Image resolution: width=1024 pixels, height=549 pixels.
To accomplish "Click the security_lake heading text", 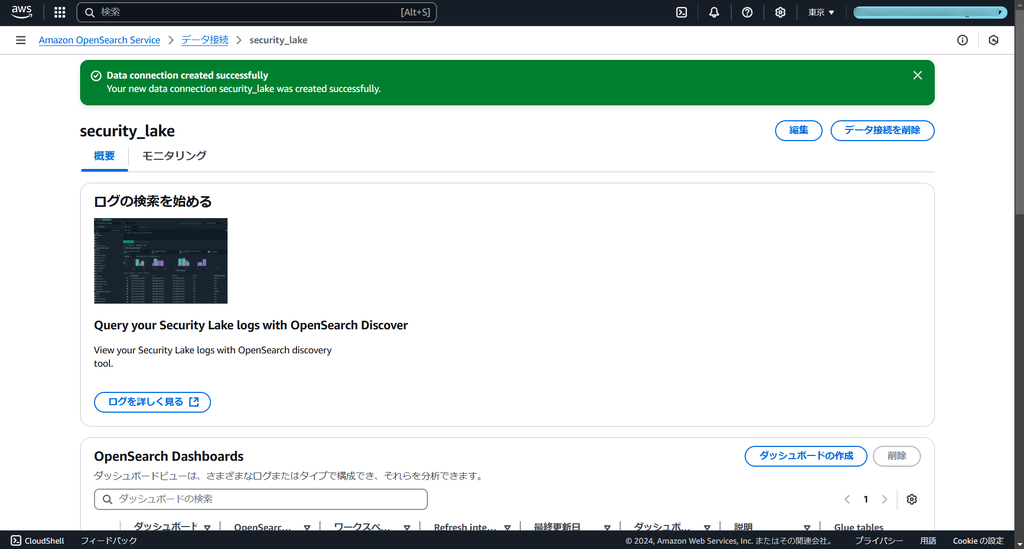I will (127, 131).
